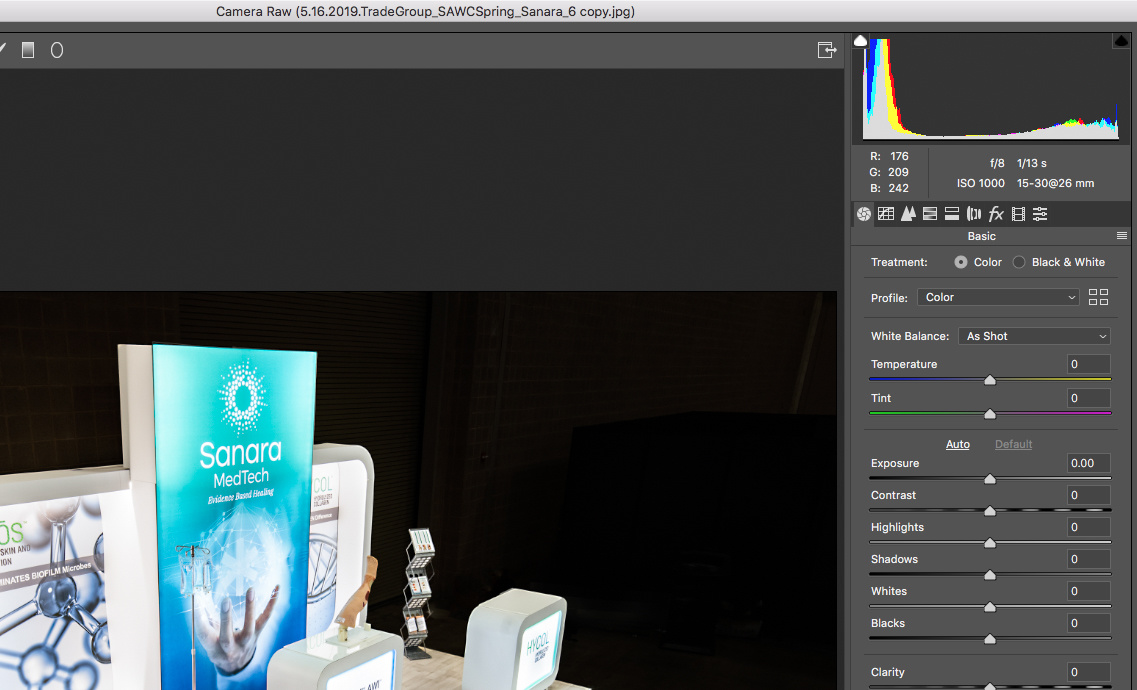Toggle full screen mode icon above preview

826,50
